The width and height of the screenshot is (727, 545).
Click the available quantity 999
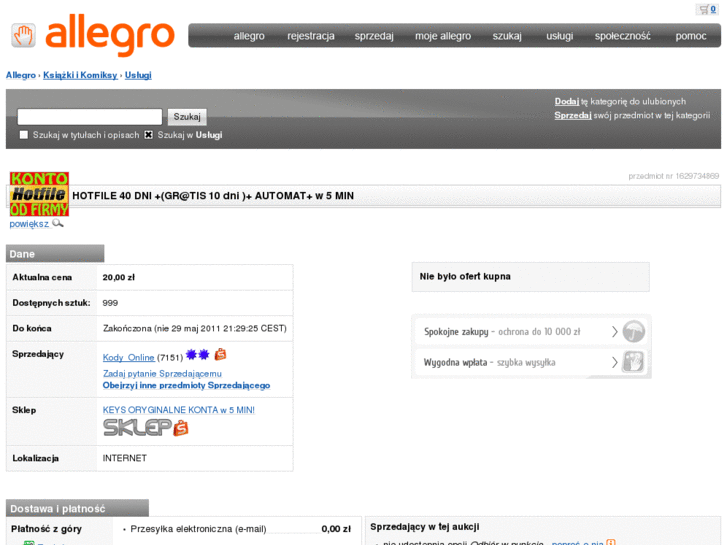(110, 303)
